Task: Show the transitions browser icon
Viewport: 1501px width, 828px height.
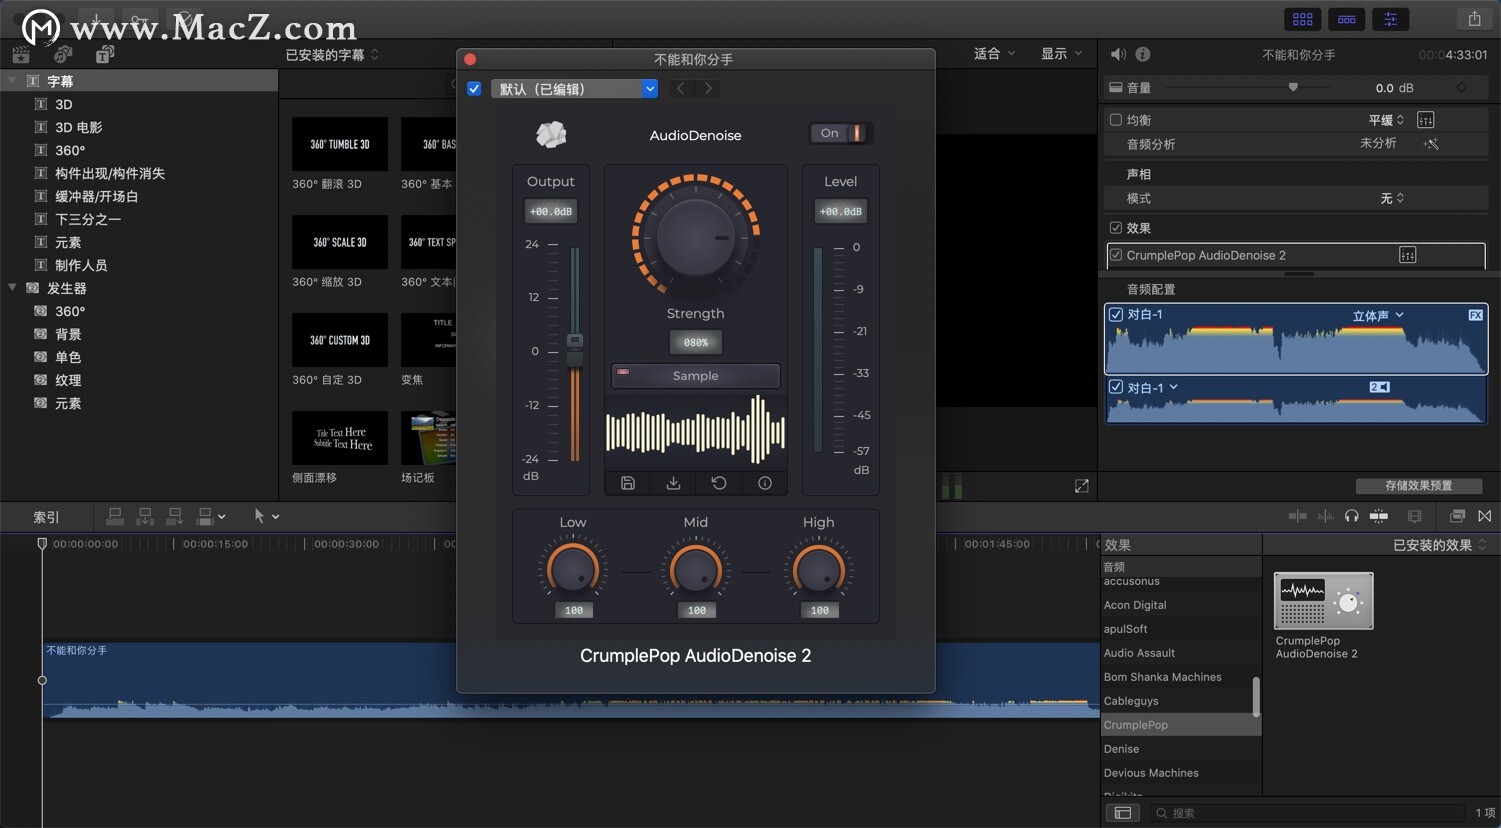Action: [1485, 516]
